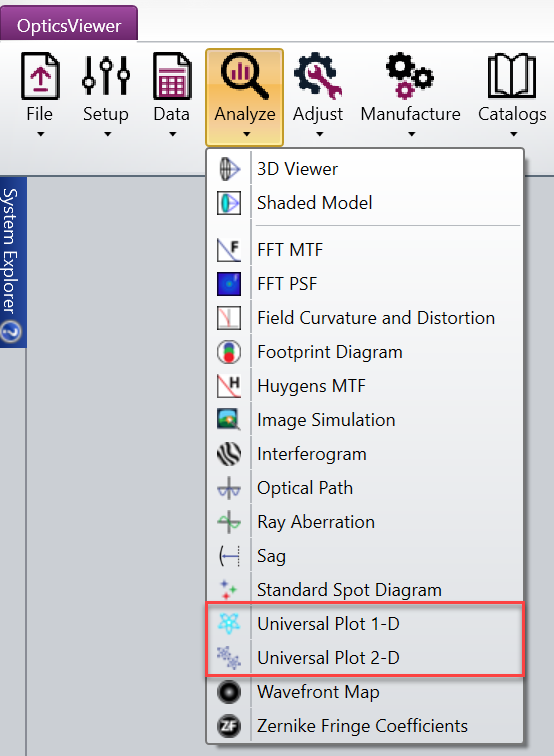Open the System Explorer side panel
The height and width of the screenshot is (756, 554).
[x=10, y=251]
